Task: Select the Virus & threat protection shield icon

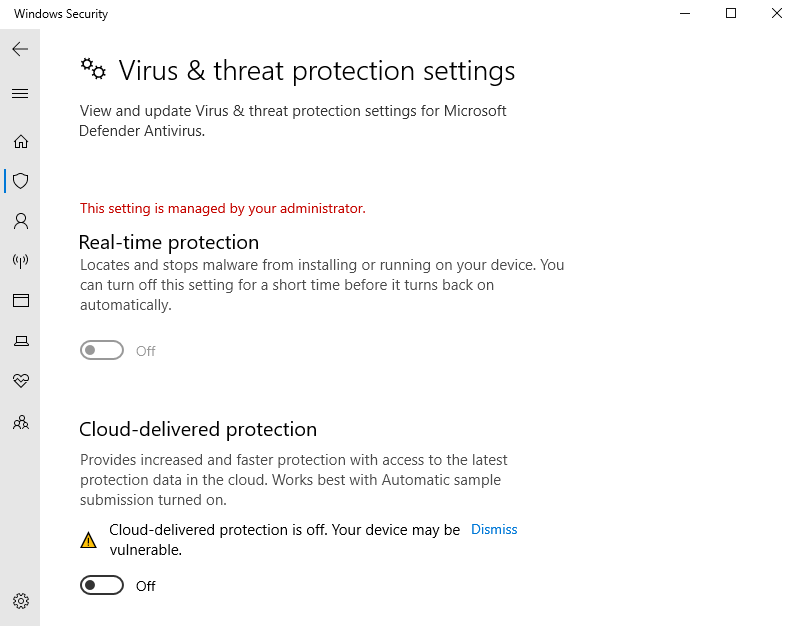Action: [21, 181]
